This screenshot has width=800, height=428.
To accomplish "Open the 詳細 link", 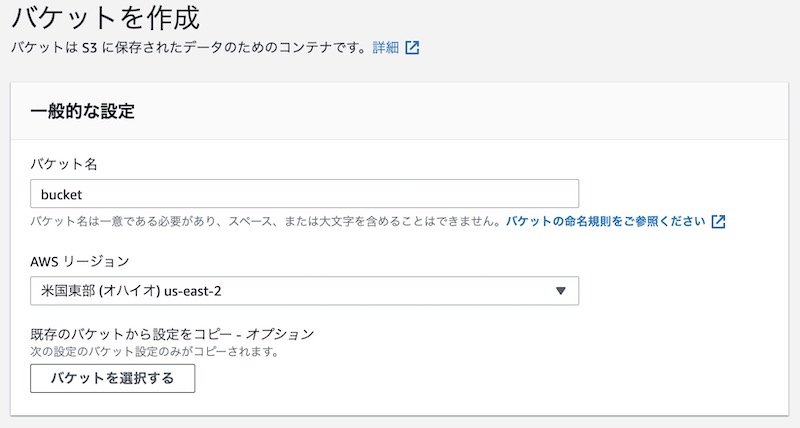I will pyautogui.click(x=385, y=48).
